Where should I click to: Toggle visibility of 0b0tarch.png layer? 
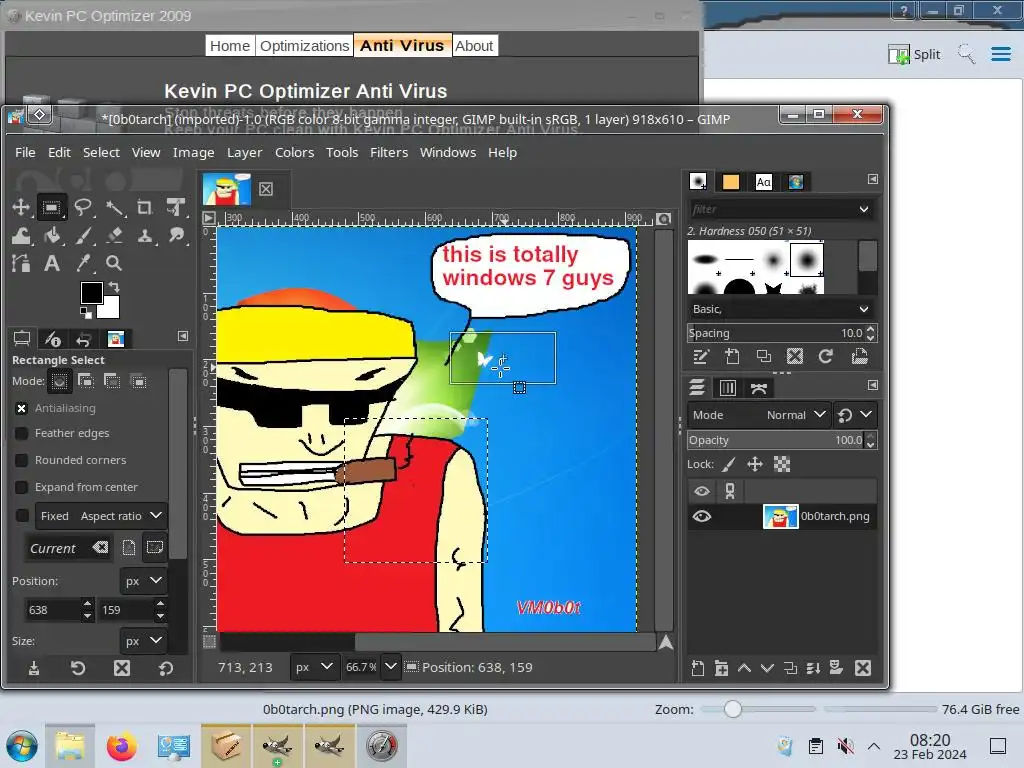pyautogui.click(x=702, y=517)
